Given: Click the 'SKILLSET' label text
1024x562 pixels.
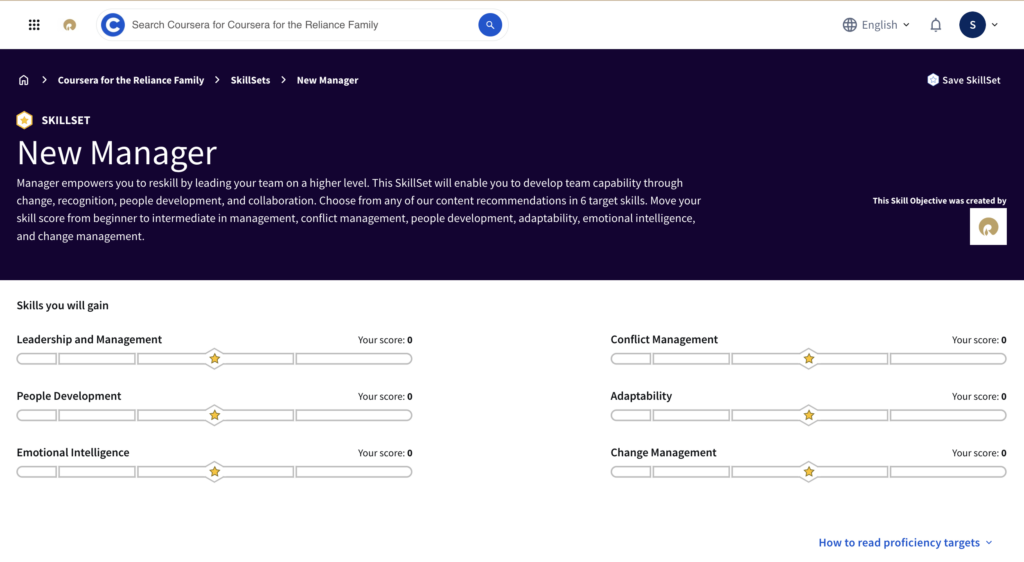Looking at the screenshot, I should (x=65, y=120).
